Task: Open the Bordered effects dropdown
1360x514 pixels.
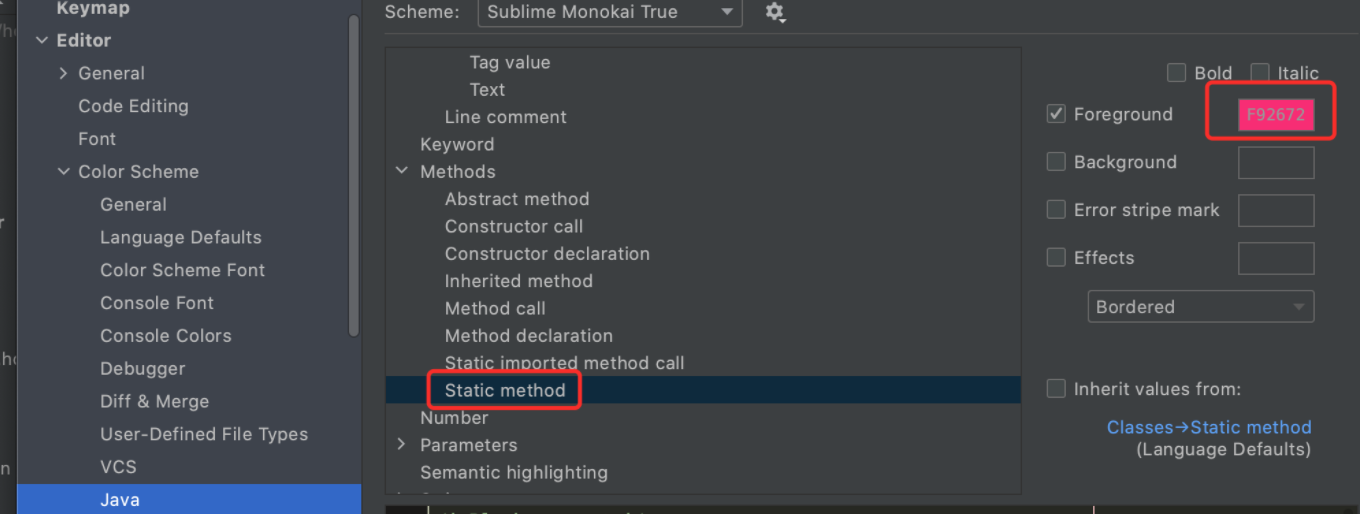Action: (x=1201, y=307)
